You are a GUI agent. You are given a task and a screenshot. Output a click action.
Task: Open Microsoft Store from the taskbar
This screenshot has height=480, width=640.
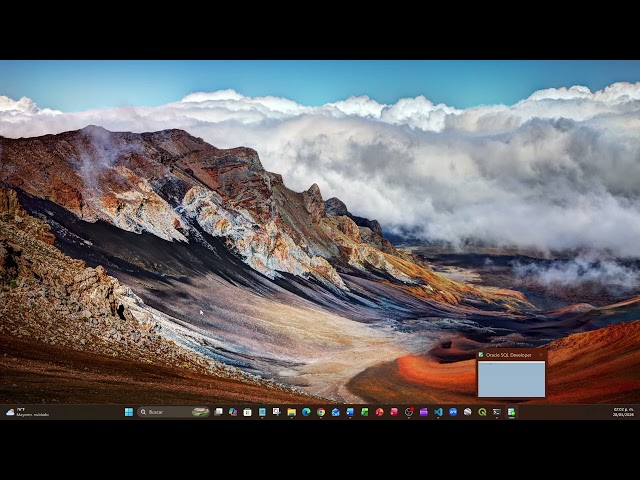click(247, 412)
